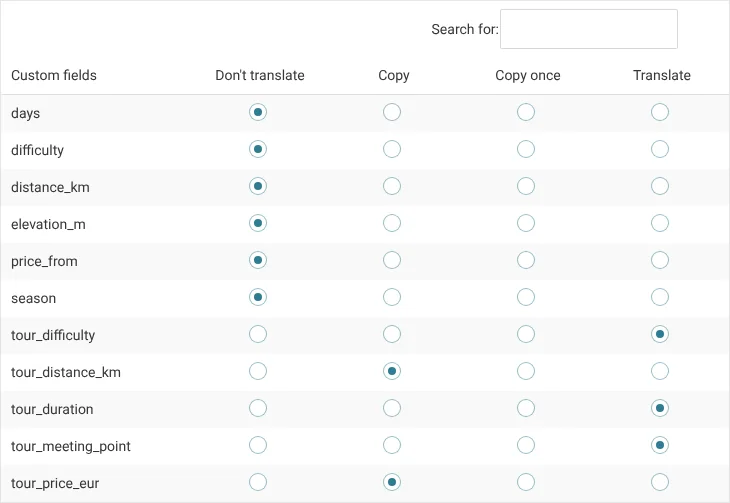The height and width of the screenshot is (503, 730).
Task: Select Translate for tour_difficulty field
Action: [660, 334]
